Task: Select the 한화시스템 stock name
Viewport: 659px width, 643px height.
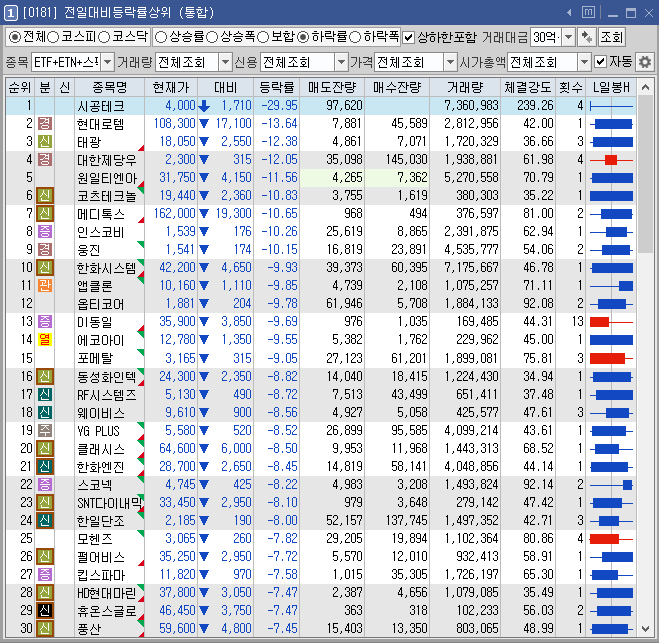Action: 107,268
